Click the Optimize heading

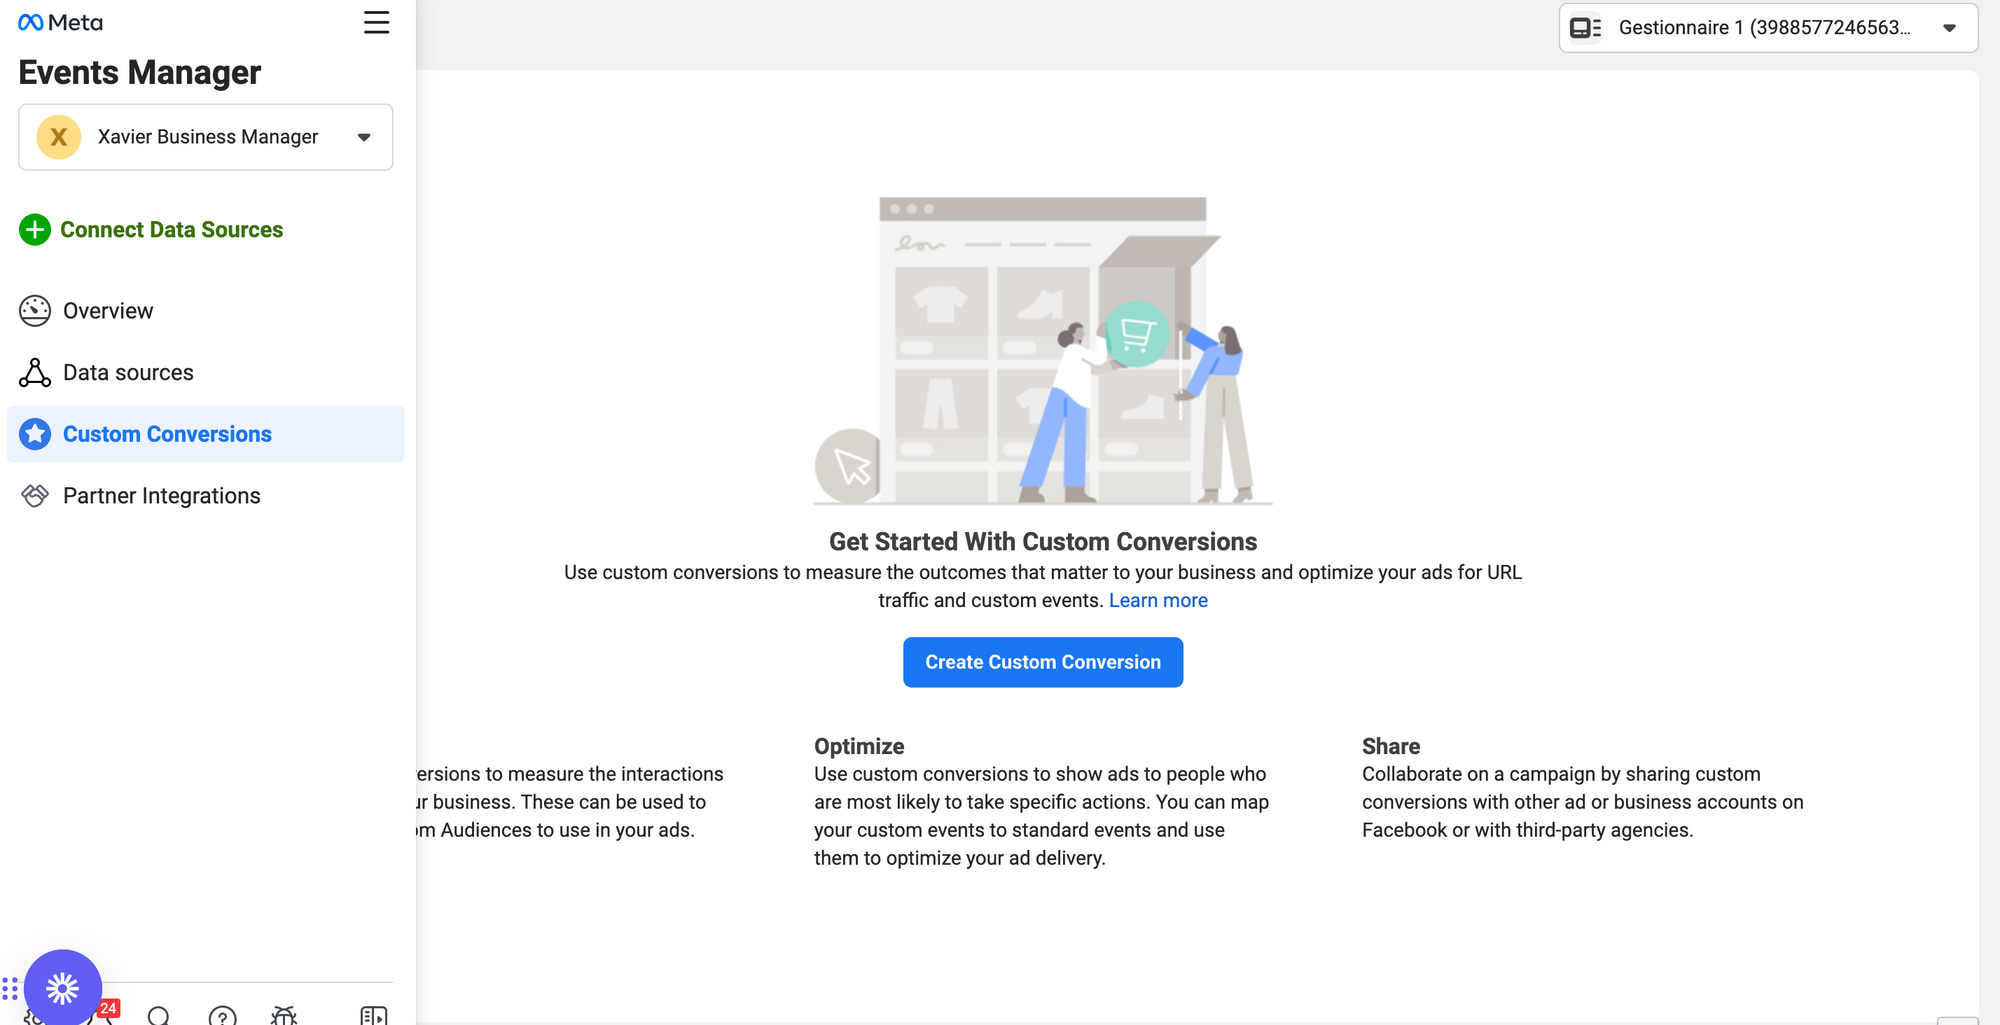click(x=859, y=746)
